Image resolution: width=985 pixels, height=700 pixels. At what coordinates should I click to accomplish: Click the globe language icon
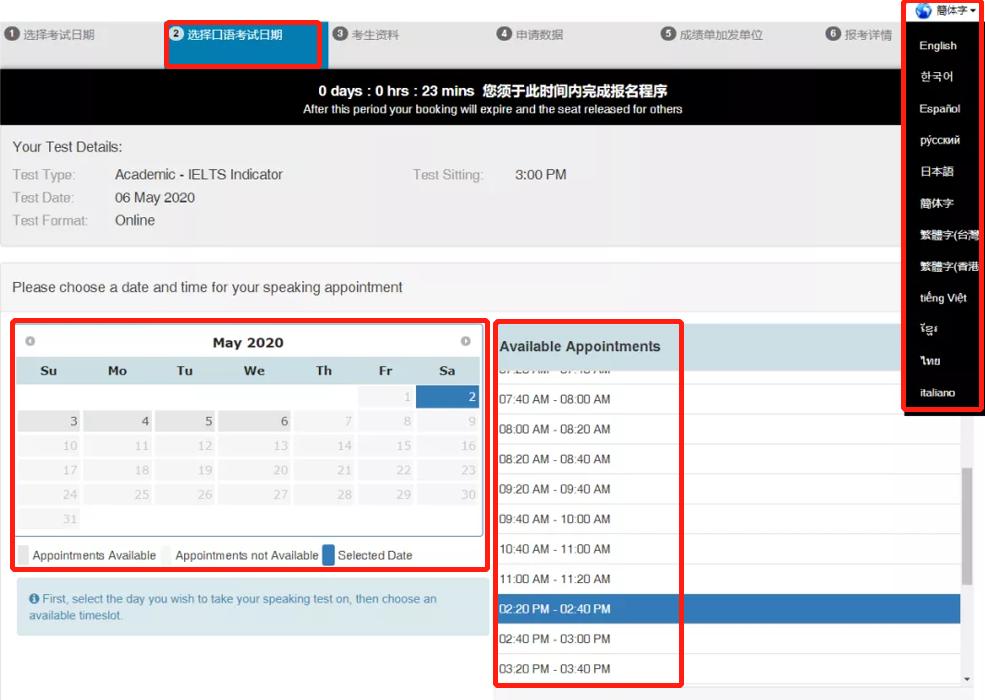[923, 10]
